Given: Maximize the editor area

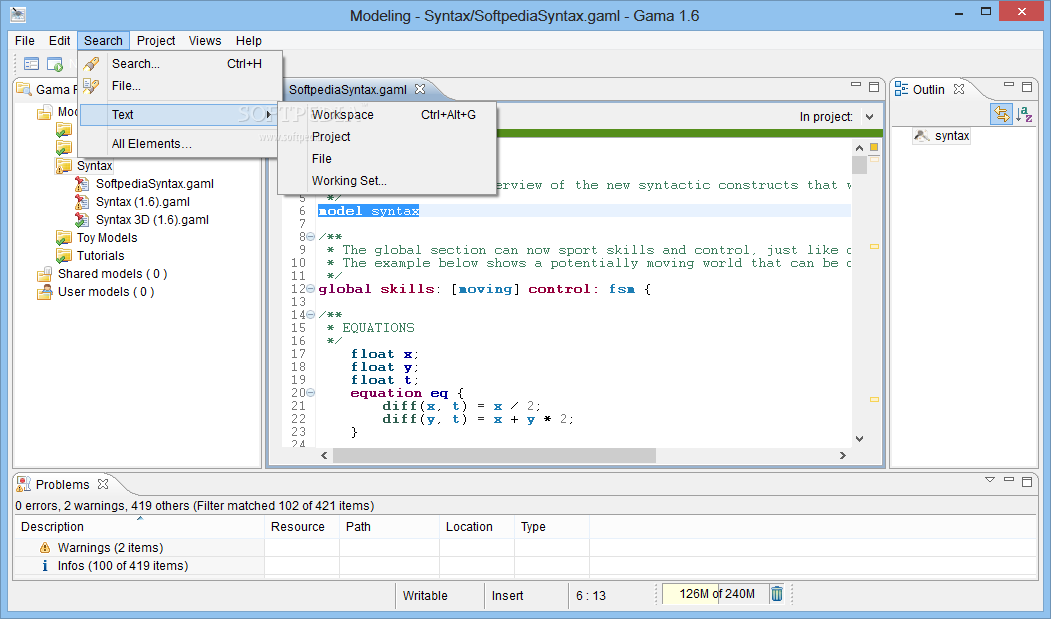Looking at the screenshot, I should coord(874,87).
